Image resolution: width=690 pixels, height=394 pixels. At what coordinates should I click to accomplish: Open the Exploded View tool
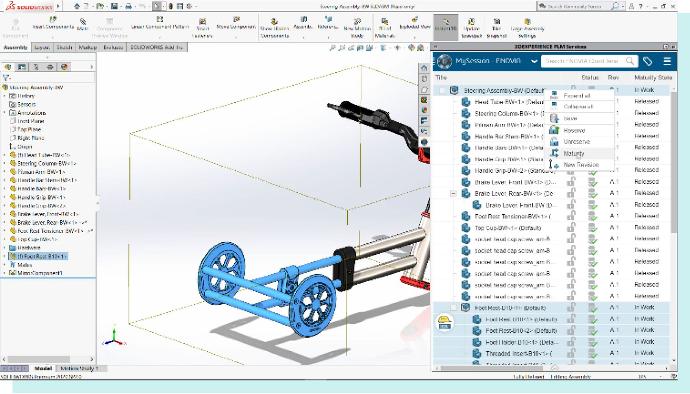coord(415,23)
